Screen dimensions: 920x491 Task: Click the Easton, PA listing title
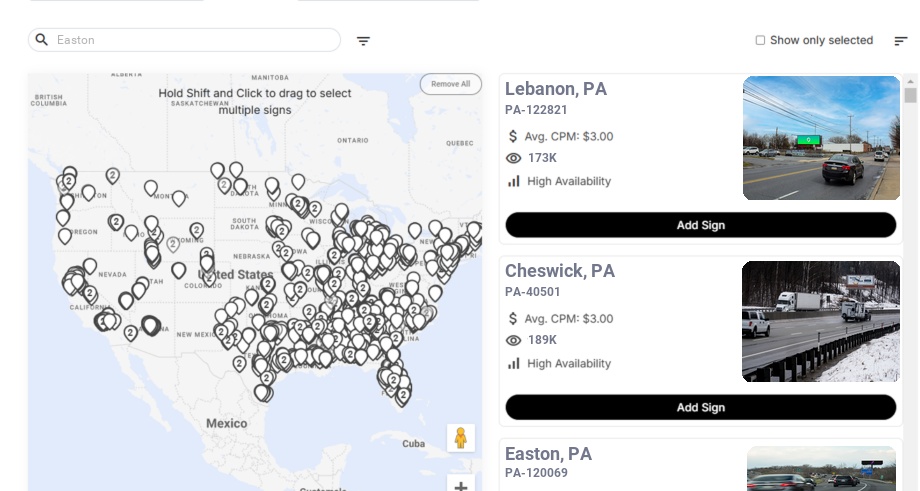click(548, 454)
